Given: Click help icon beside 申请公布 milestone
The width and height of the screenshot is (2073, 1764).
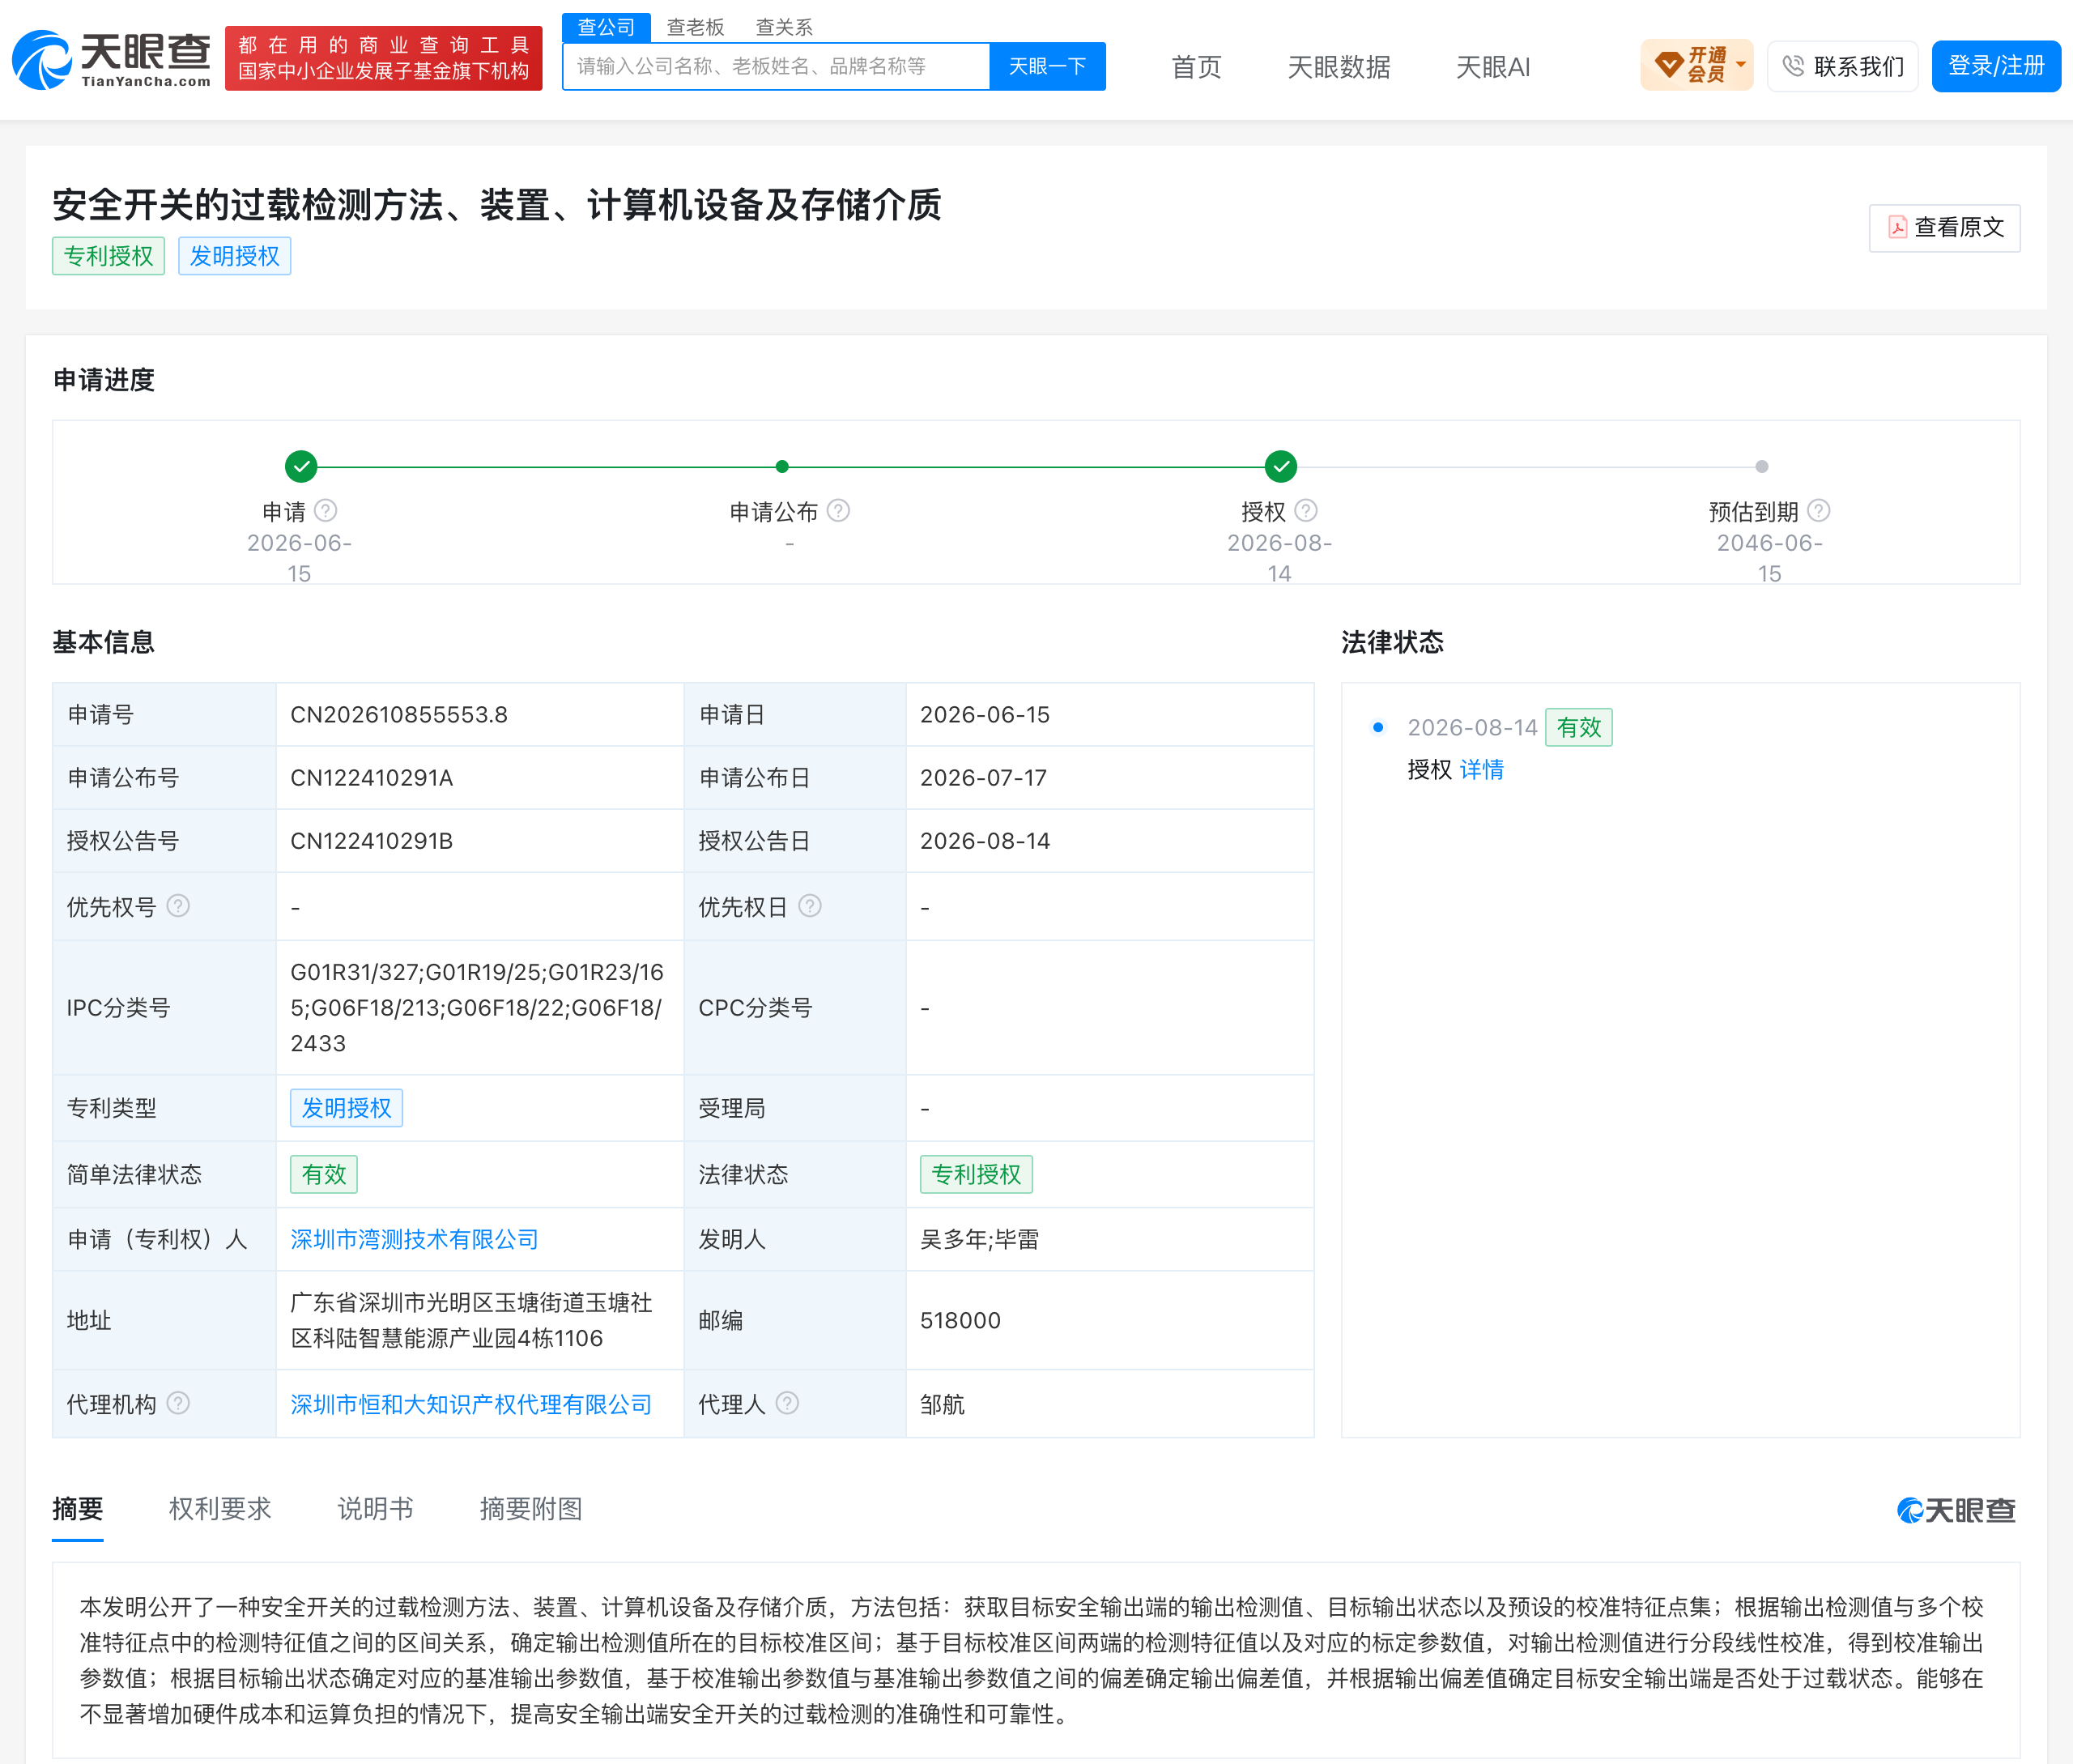Looking at the screenshot, I should [x=839, y=511].
